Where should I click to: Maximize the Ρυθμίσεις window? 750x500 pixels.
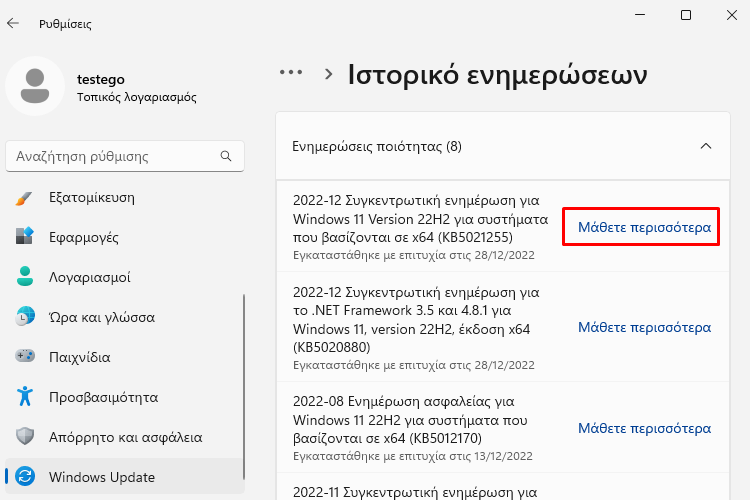(685, 15)
